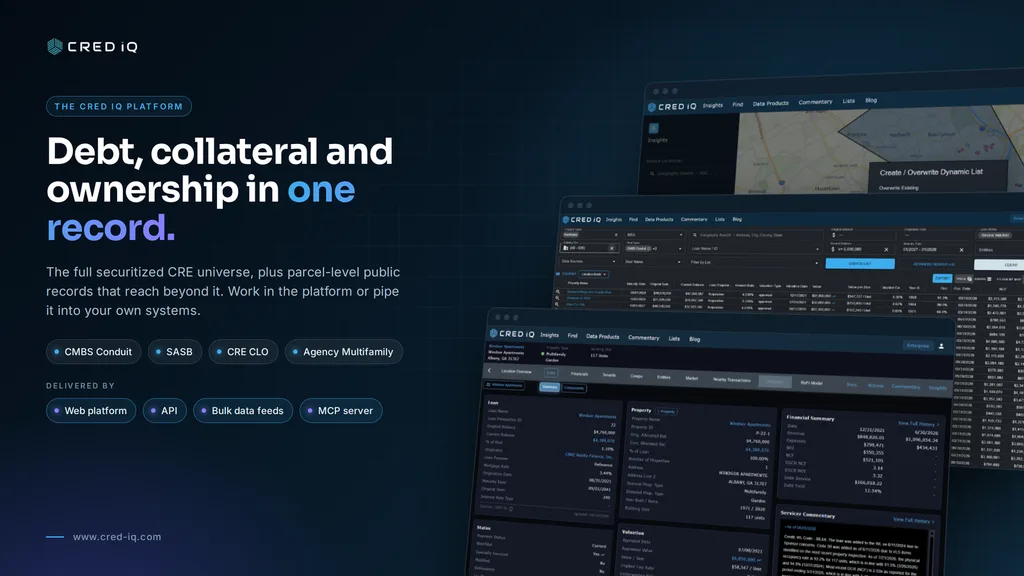The width and height of the screenshot is (1024, 576).
Task: Open Insights menu in map window
Action: pos(712,105)
